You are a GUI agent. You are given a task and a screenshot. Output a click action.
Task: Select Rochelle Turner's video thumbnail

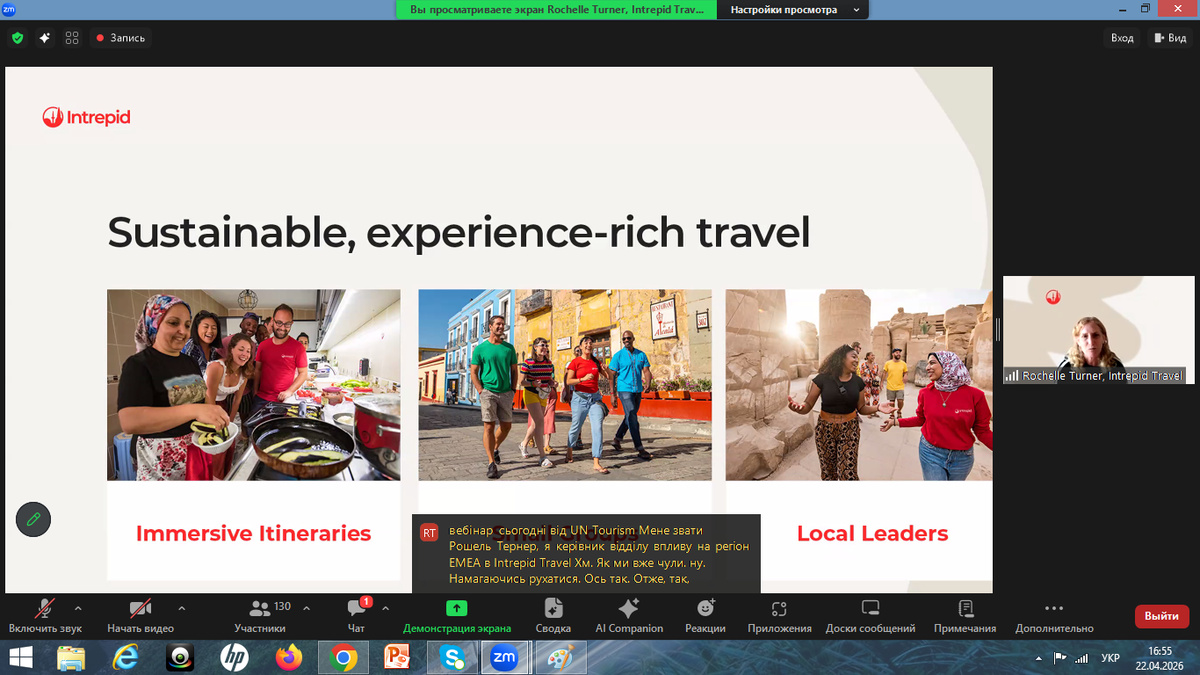1098,330
